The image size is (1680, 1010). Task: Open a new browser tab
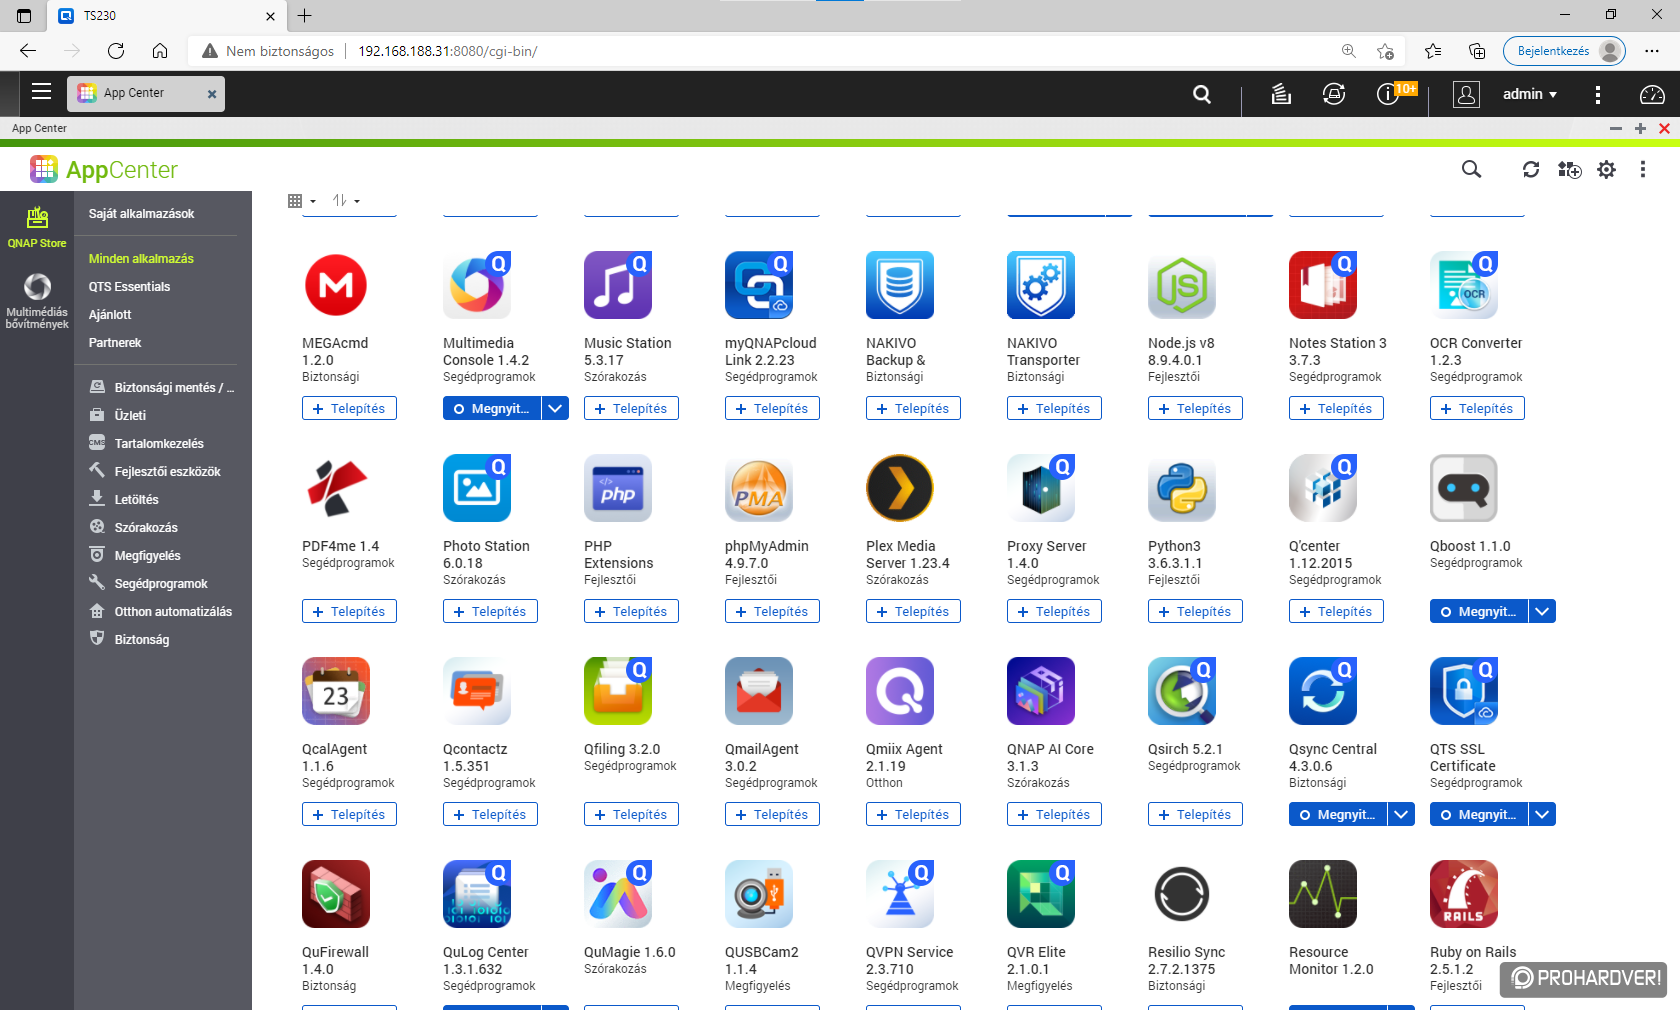click(x=305, y=15)
